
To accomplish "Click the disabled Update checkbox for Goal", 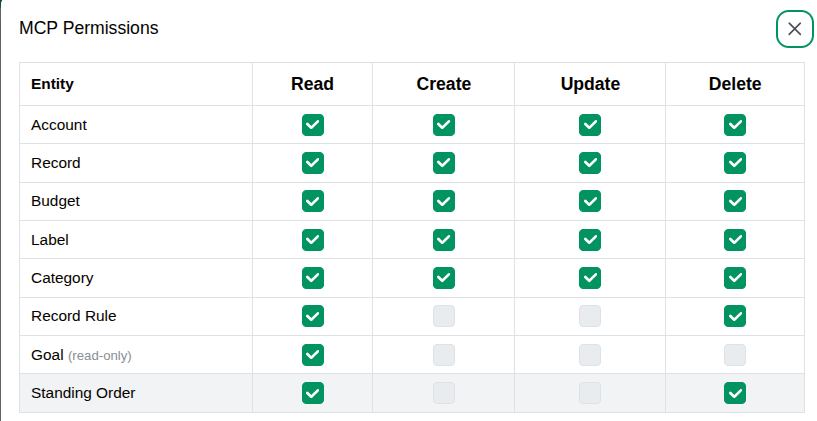I will point(590,355).
